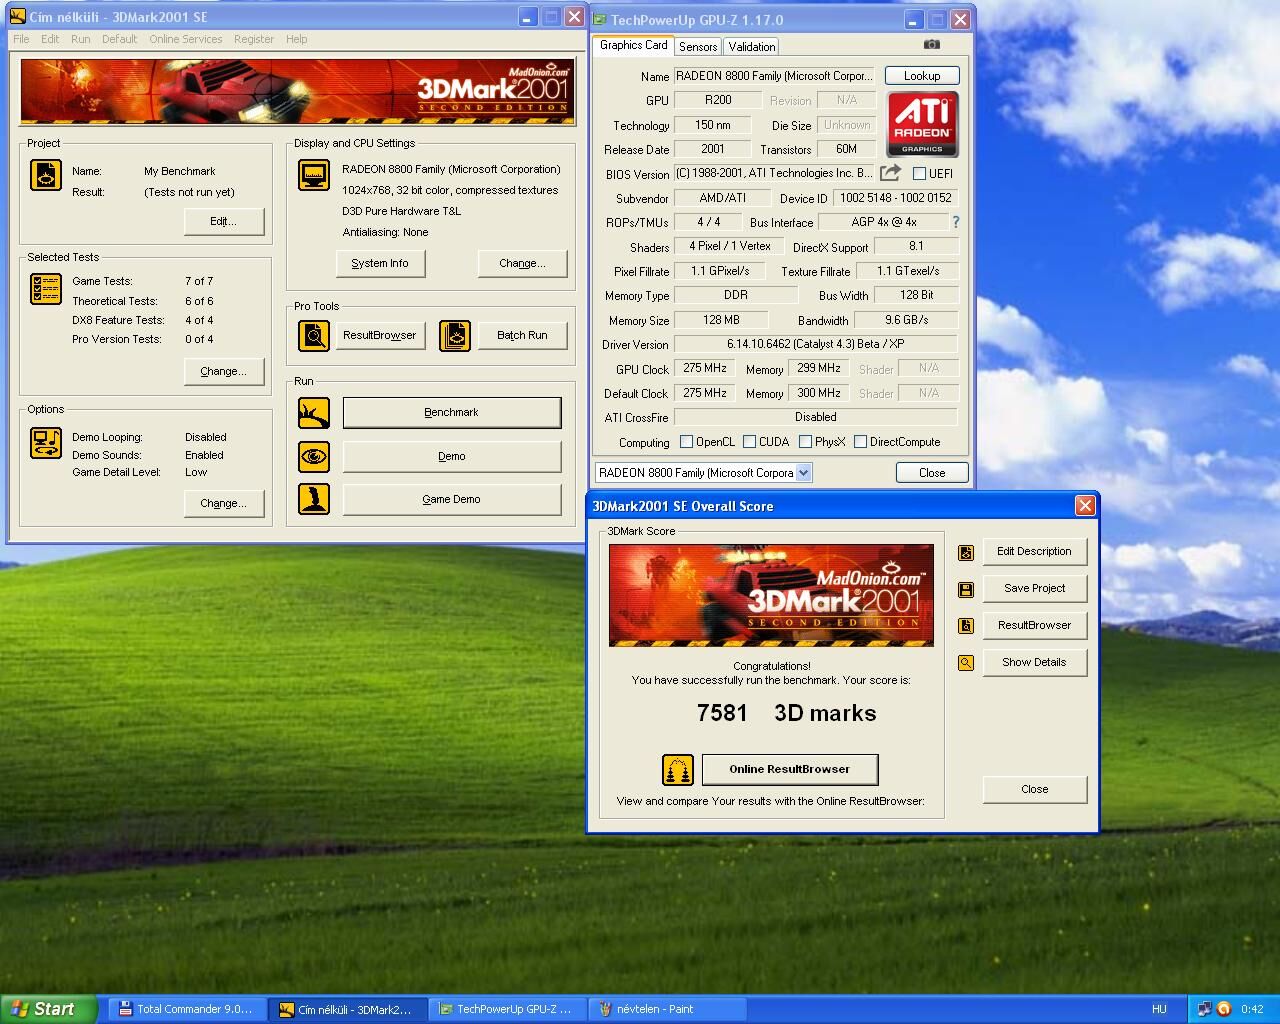The height and width of the screenshot is (1024, 1280).
Task: Click the Options demo looping icon
Action: 46,442
